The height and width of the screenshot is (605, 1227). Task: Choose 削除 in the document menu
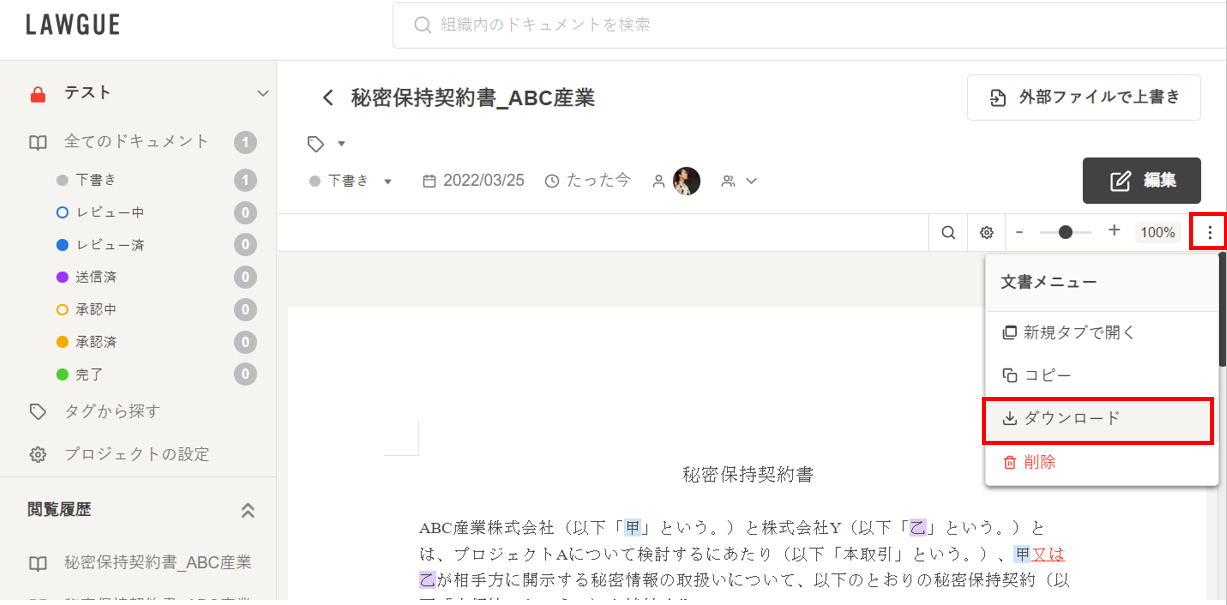point(1039,462)
